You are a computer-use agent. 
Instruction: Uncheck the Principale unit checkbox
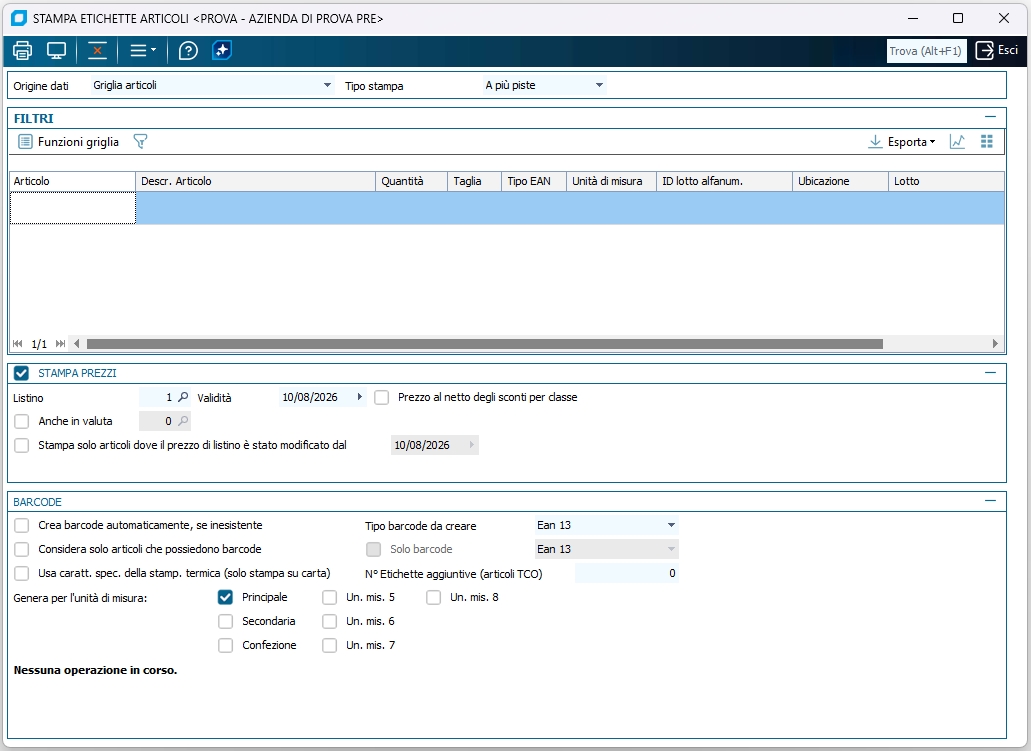coord(226,598)
